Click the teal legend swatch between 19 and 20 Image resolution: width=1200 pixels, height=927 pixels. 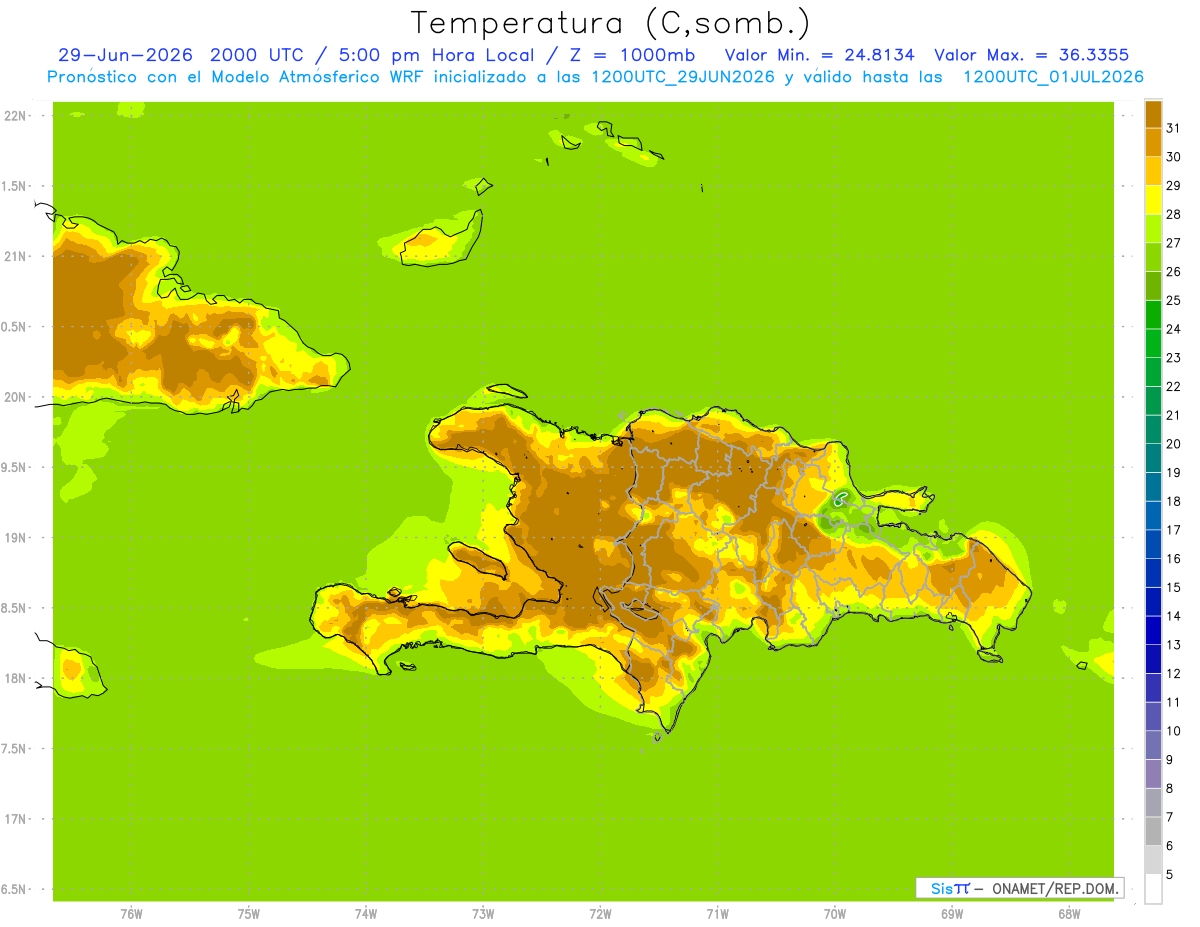(x=1153, y=458)
